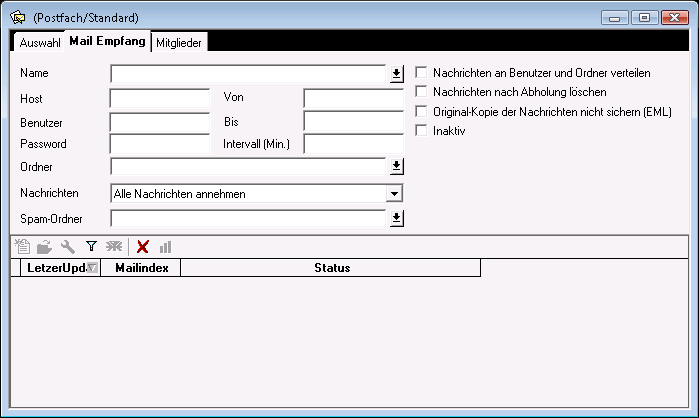The width and height of the screenshot is (699, 418).
Task: Open the Name field lookup arrow button
Action: pos(396,74)
